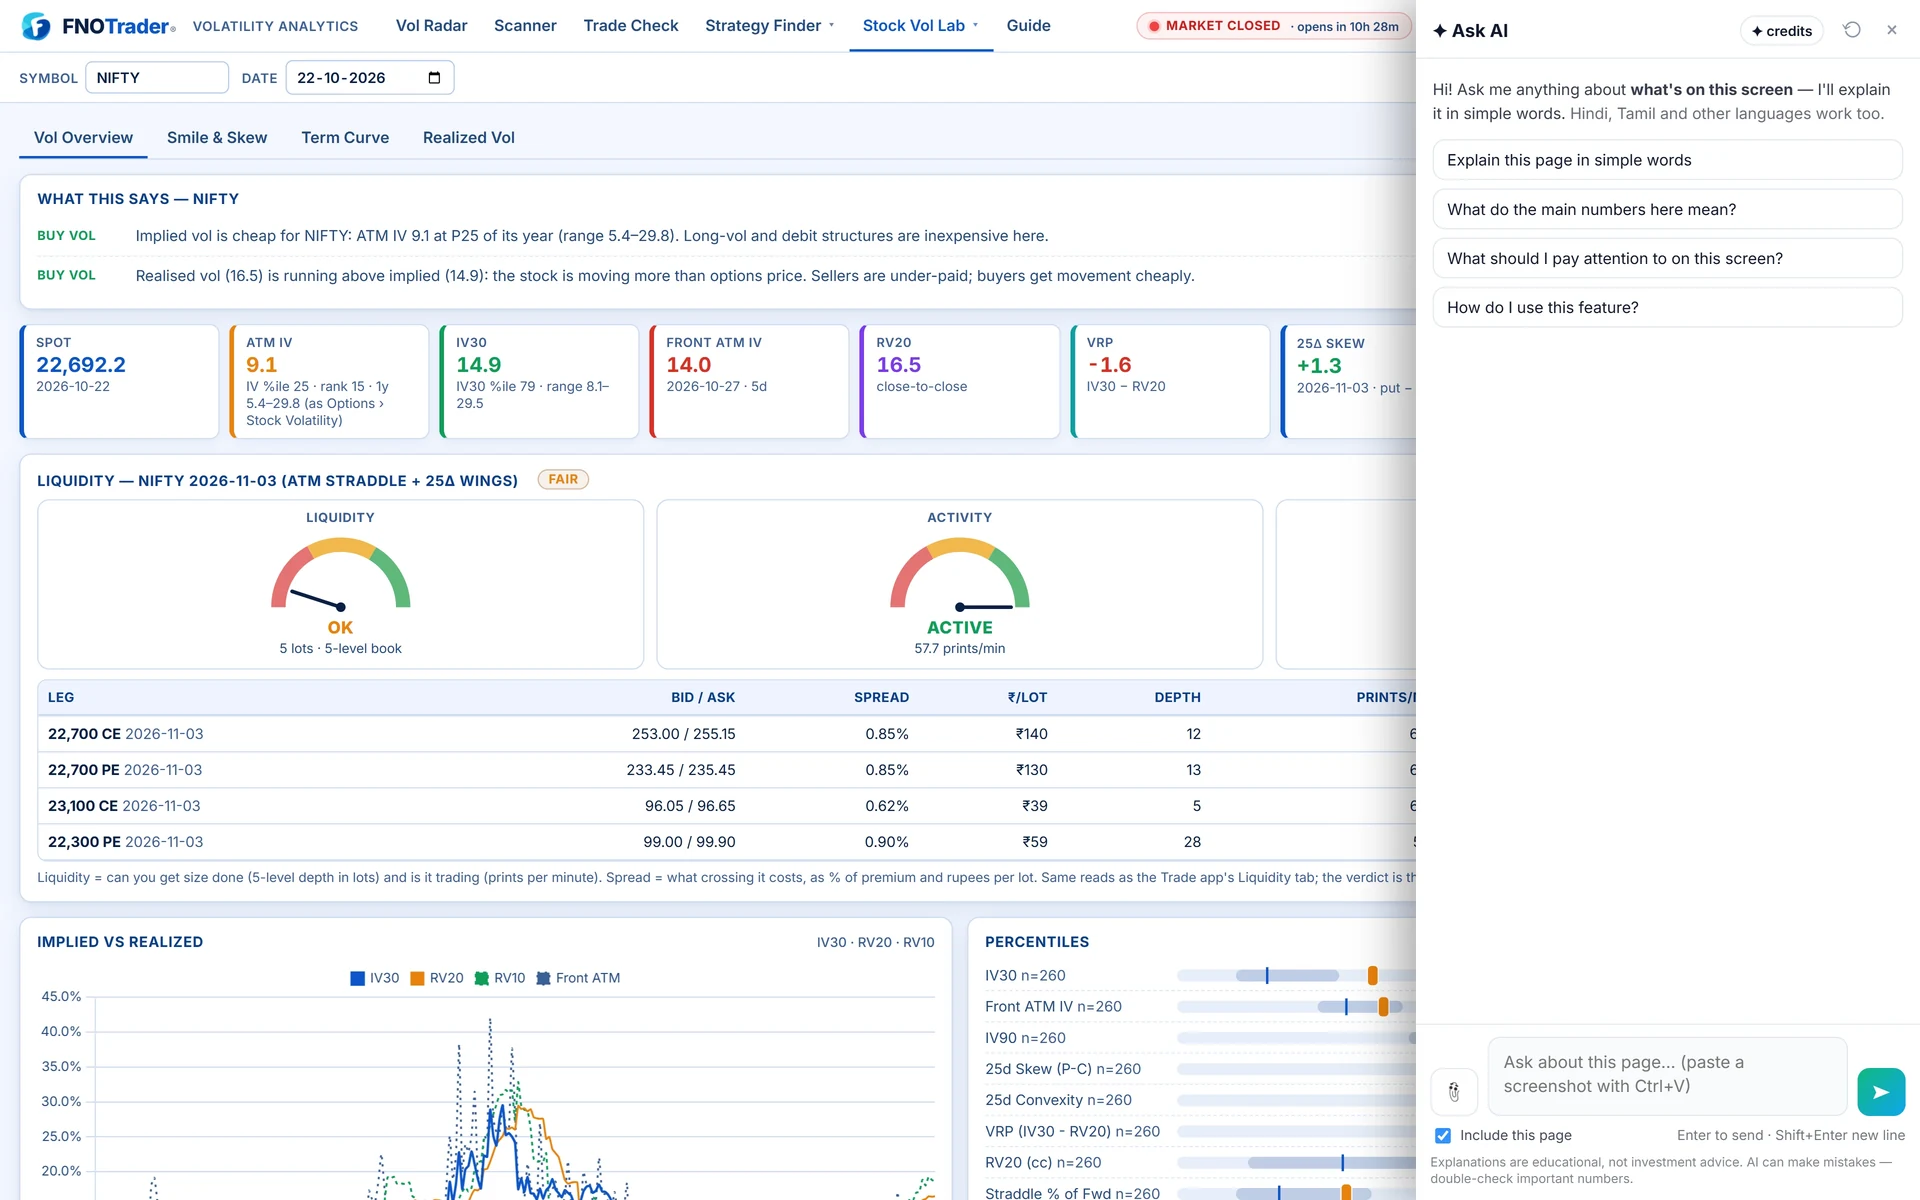The width and height of the screenshot is (1920, 1200).
Task: Open the Guide page
Action: [1028, 26]
